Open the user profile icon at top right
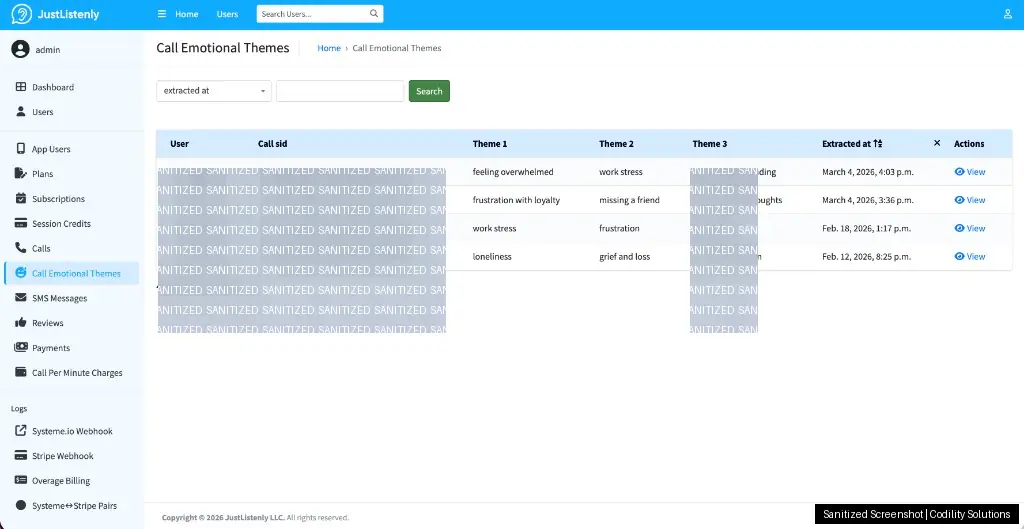1024x529 pixels. [1008, 14]
